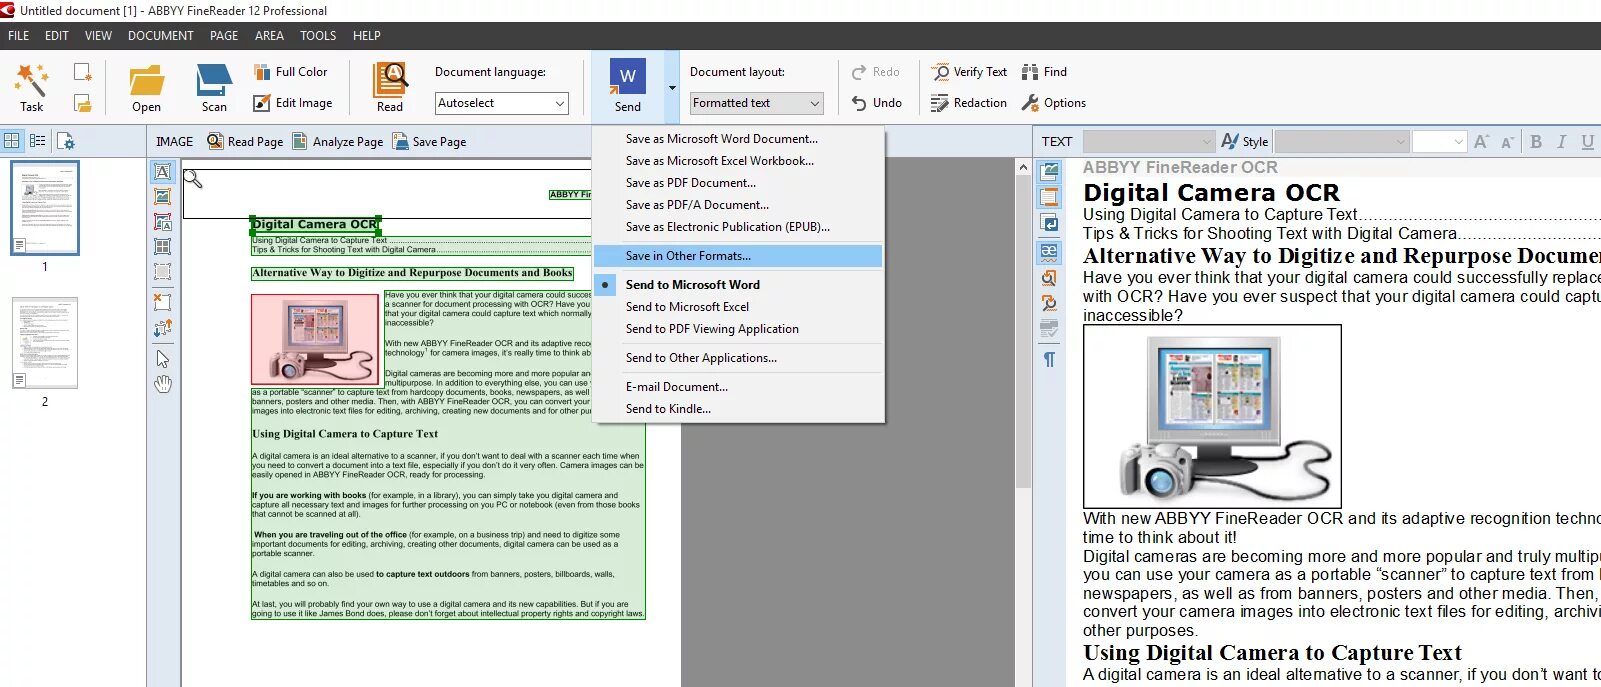Screen dimensions: 1601x687
Task: Click the Read magnifier icon
Action: [x=390, y=79]
